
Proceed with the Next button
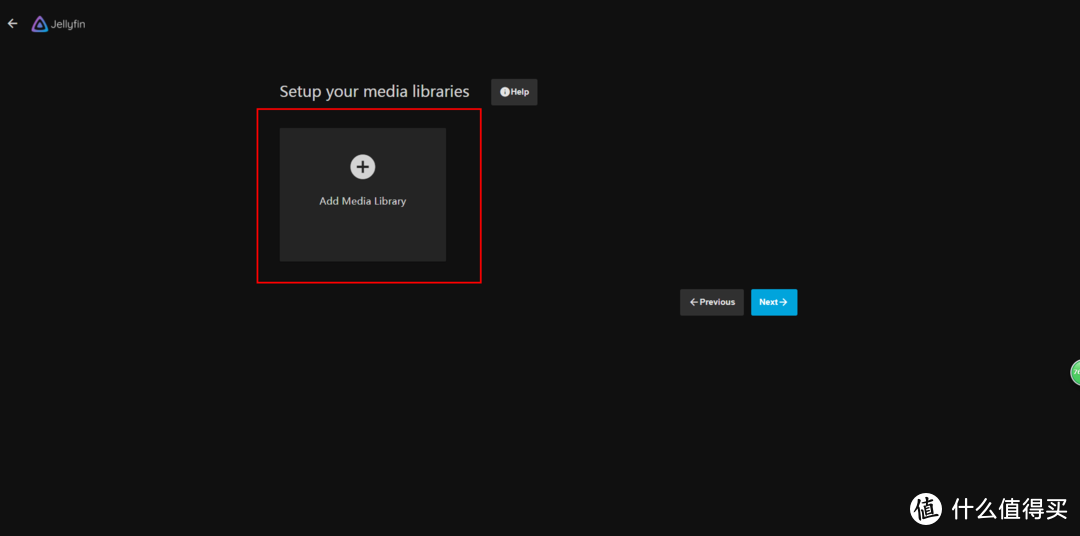pos(774,302)
